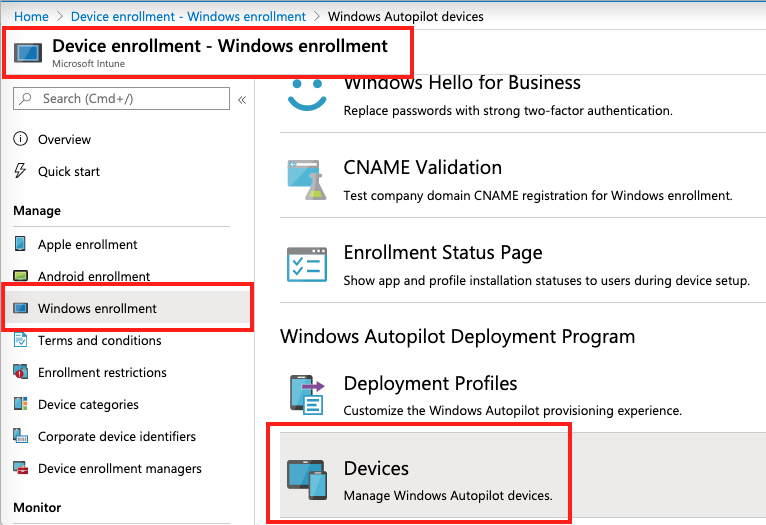This screenshot has width=766, height=525.
Task: Click the Microsoft Intune subtitle text
Action: coord(88,63)
